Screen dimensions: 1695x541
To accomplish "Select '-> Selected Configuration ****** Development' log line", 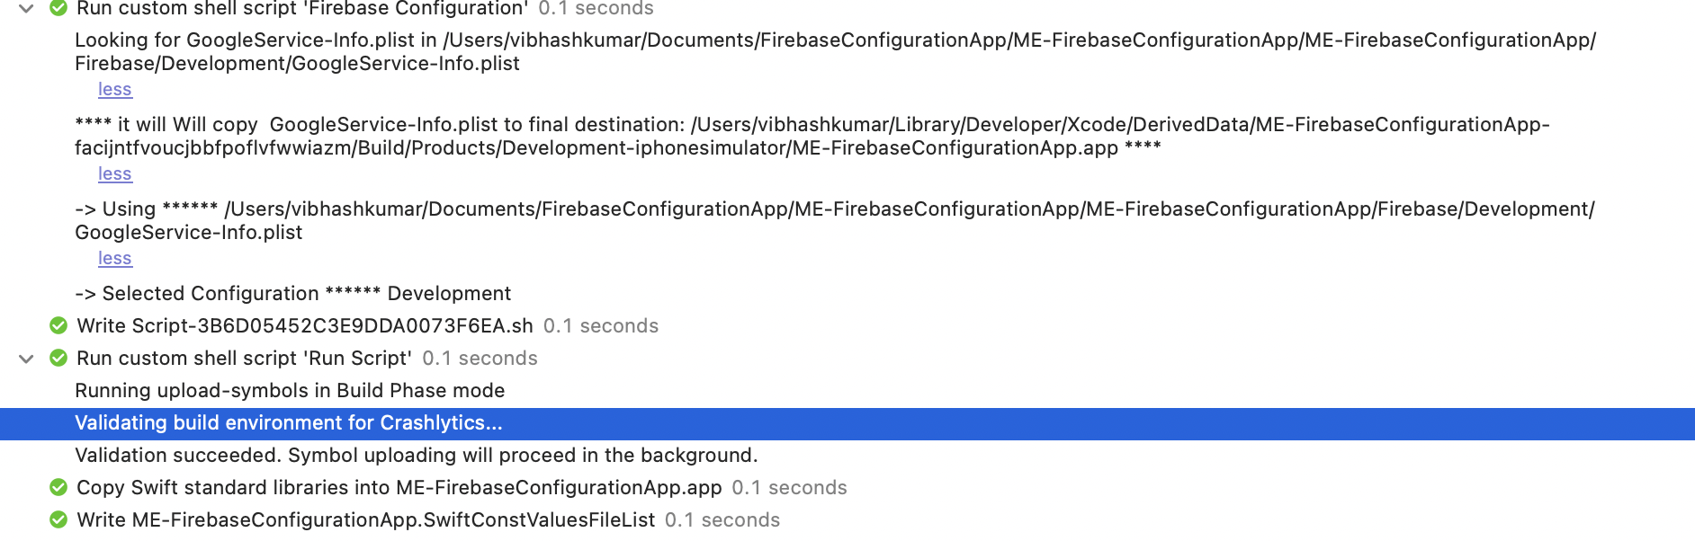I will [x=293, y=294].
